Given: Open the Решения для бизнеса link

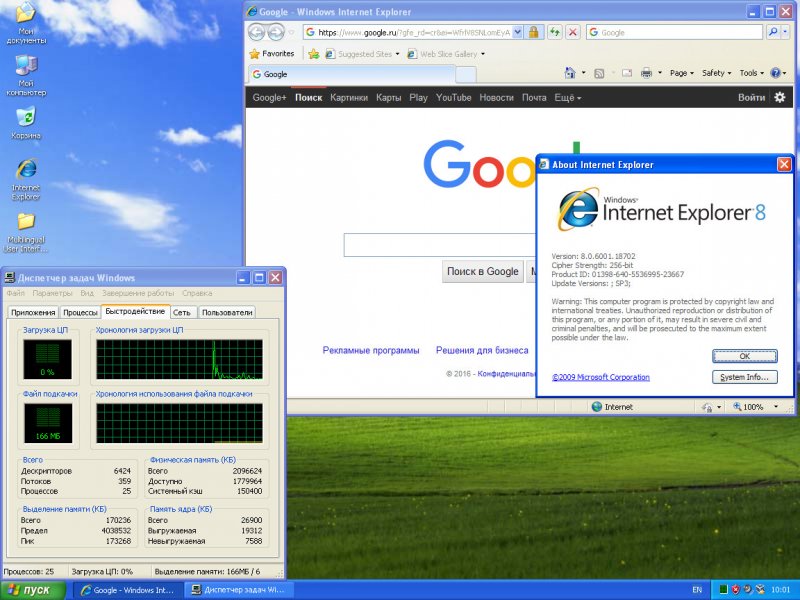Looking at the screenshot, I should [482, 351].
